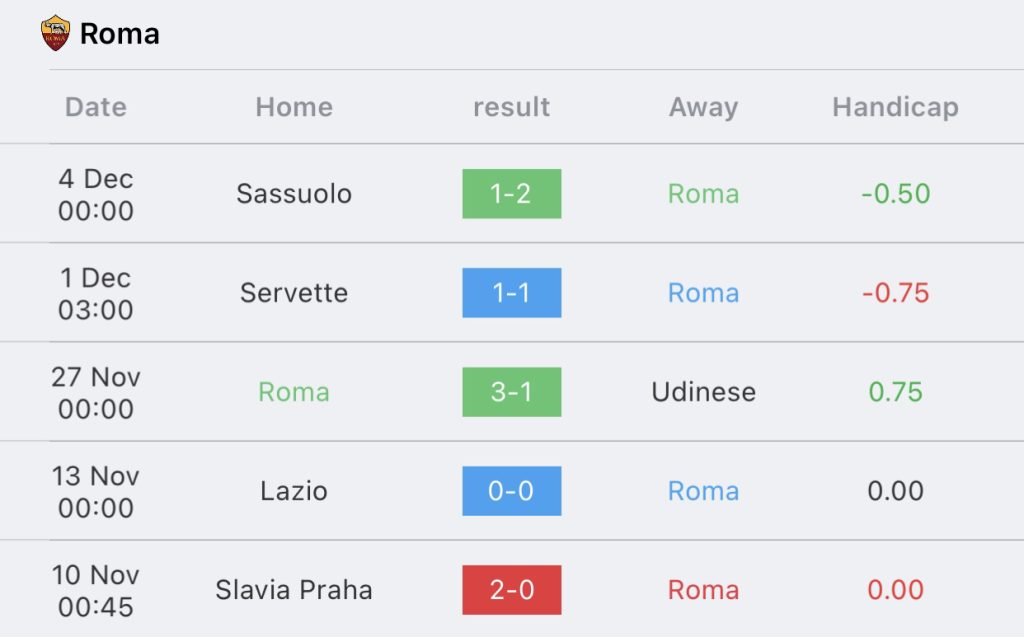This screenshot has width=1024, height=637.
Task: Open Servette team page
Action: (x=294, y=293)
